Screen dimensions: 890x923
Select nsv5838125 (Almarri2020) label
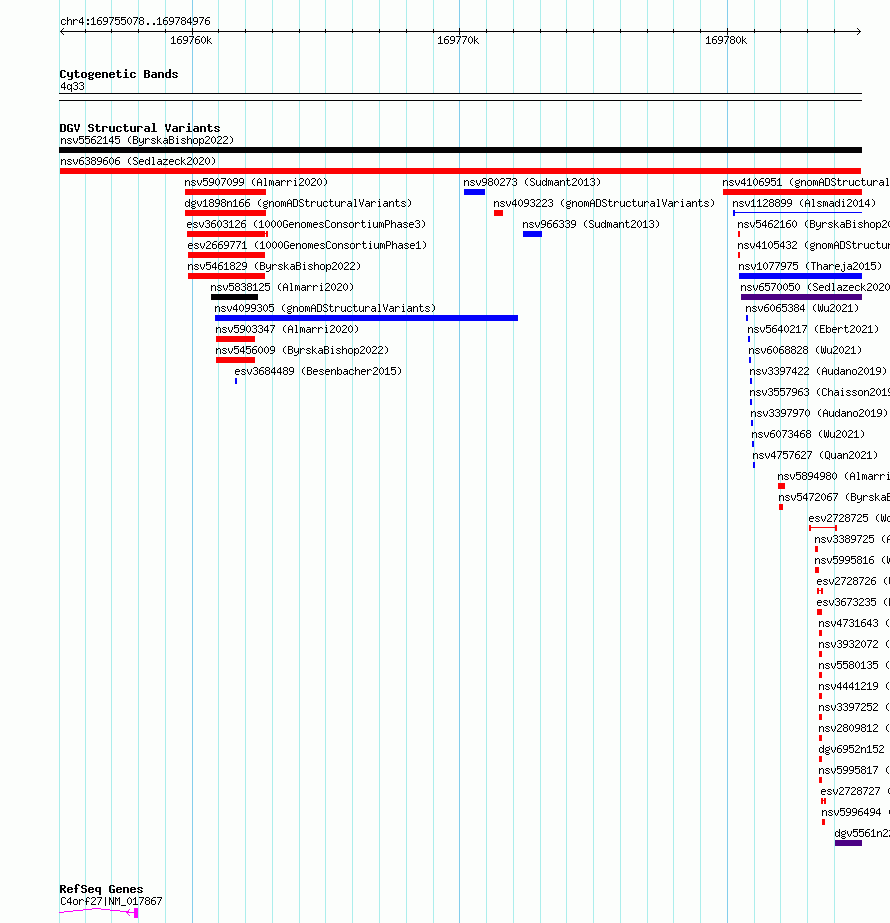click(282, 288)
